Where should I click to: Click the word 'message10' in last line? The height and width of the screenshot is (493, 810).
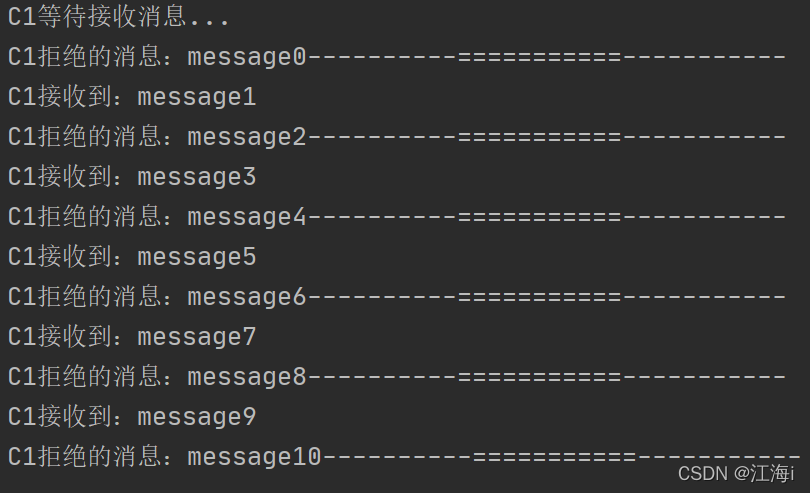click(255, 457)
